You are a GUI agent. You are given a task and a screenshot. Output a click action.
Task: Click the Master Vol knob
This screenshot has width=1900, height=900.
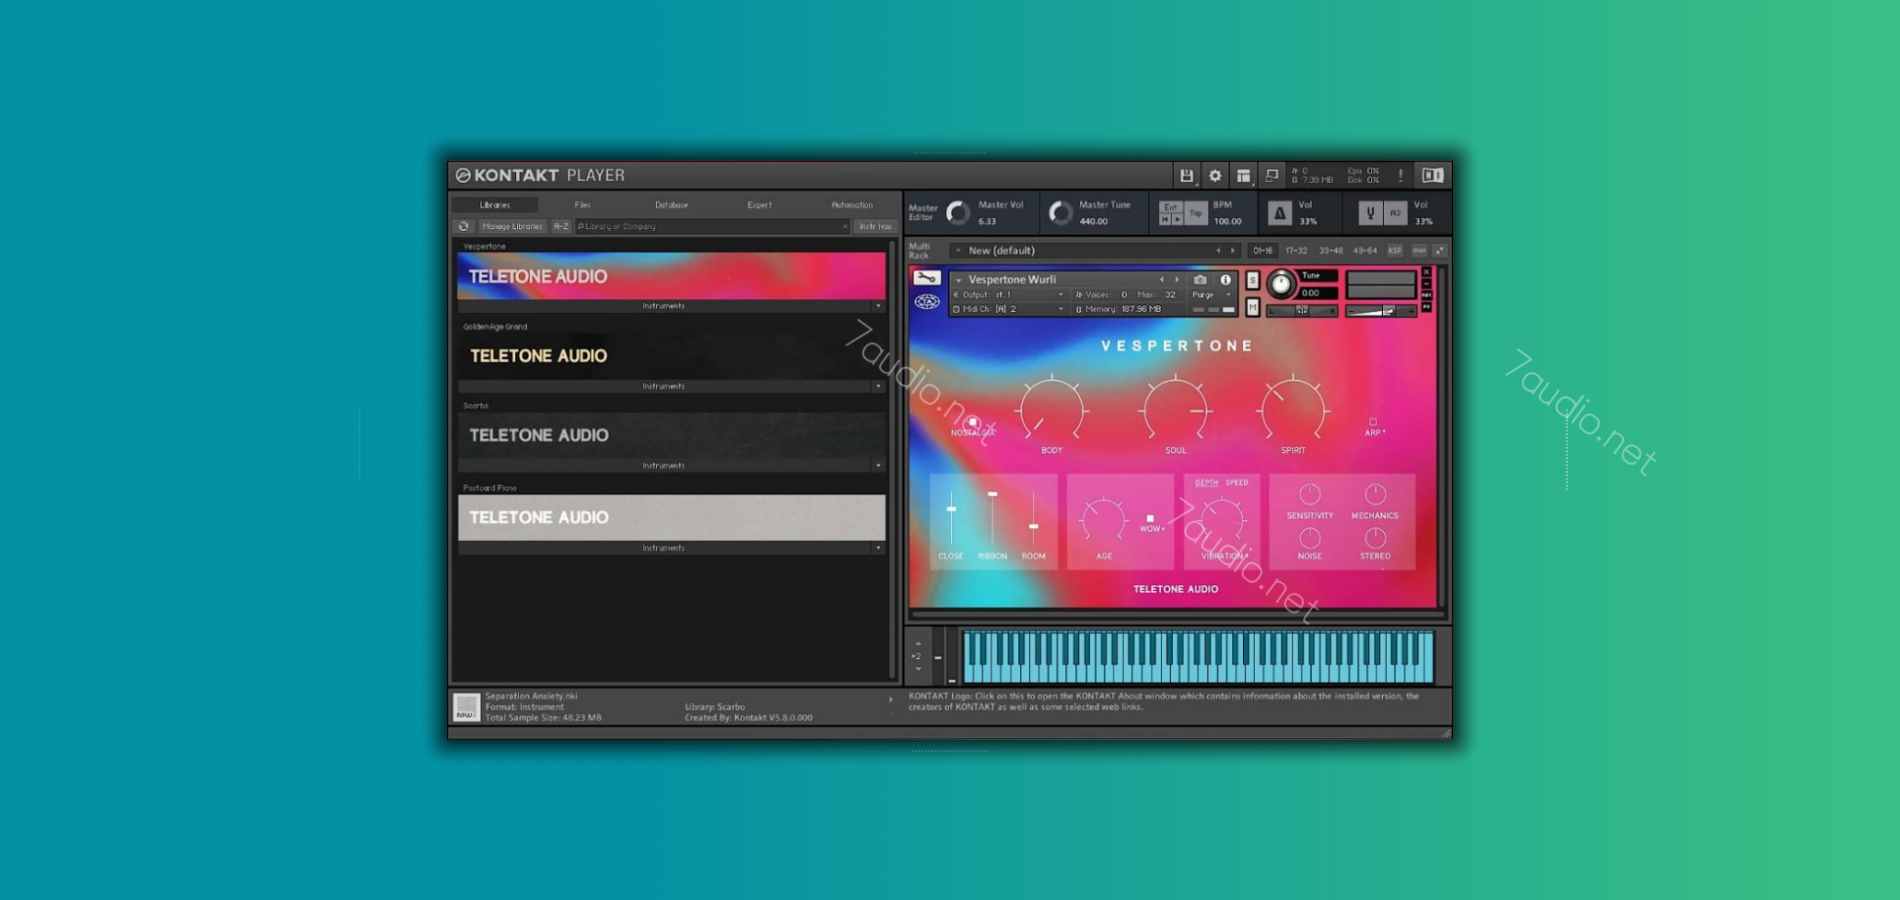pyautogui.click(x=958, y=212)
